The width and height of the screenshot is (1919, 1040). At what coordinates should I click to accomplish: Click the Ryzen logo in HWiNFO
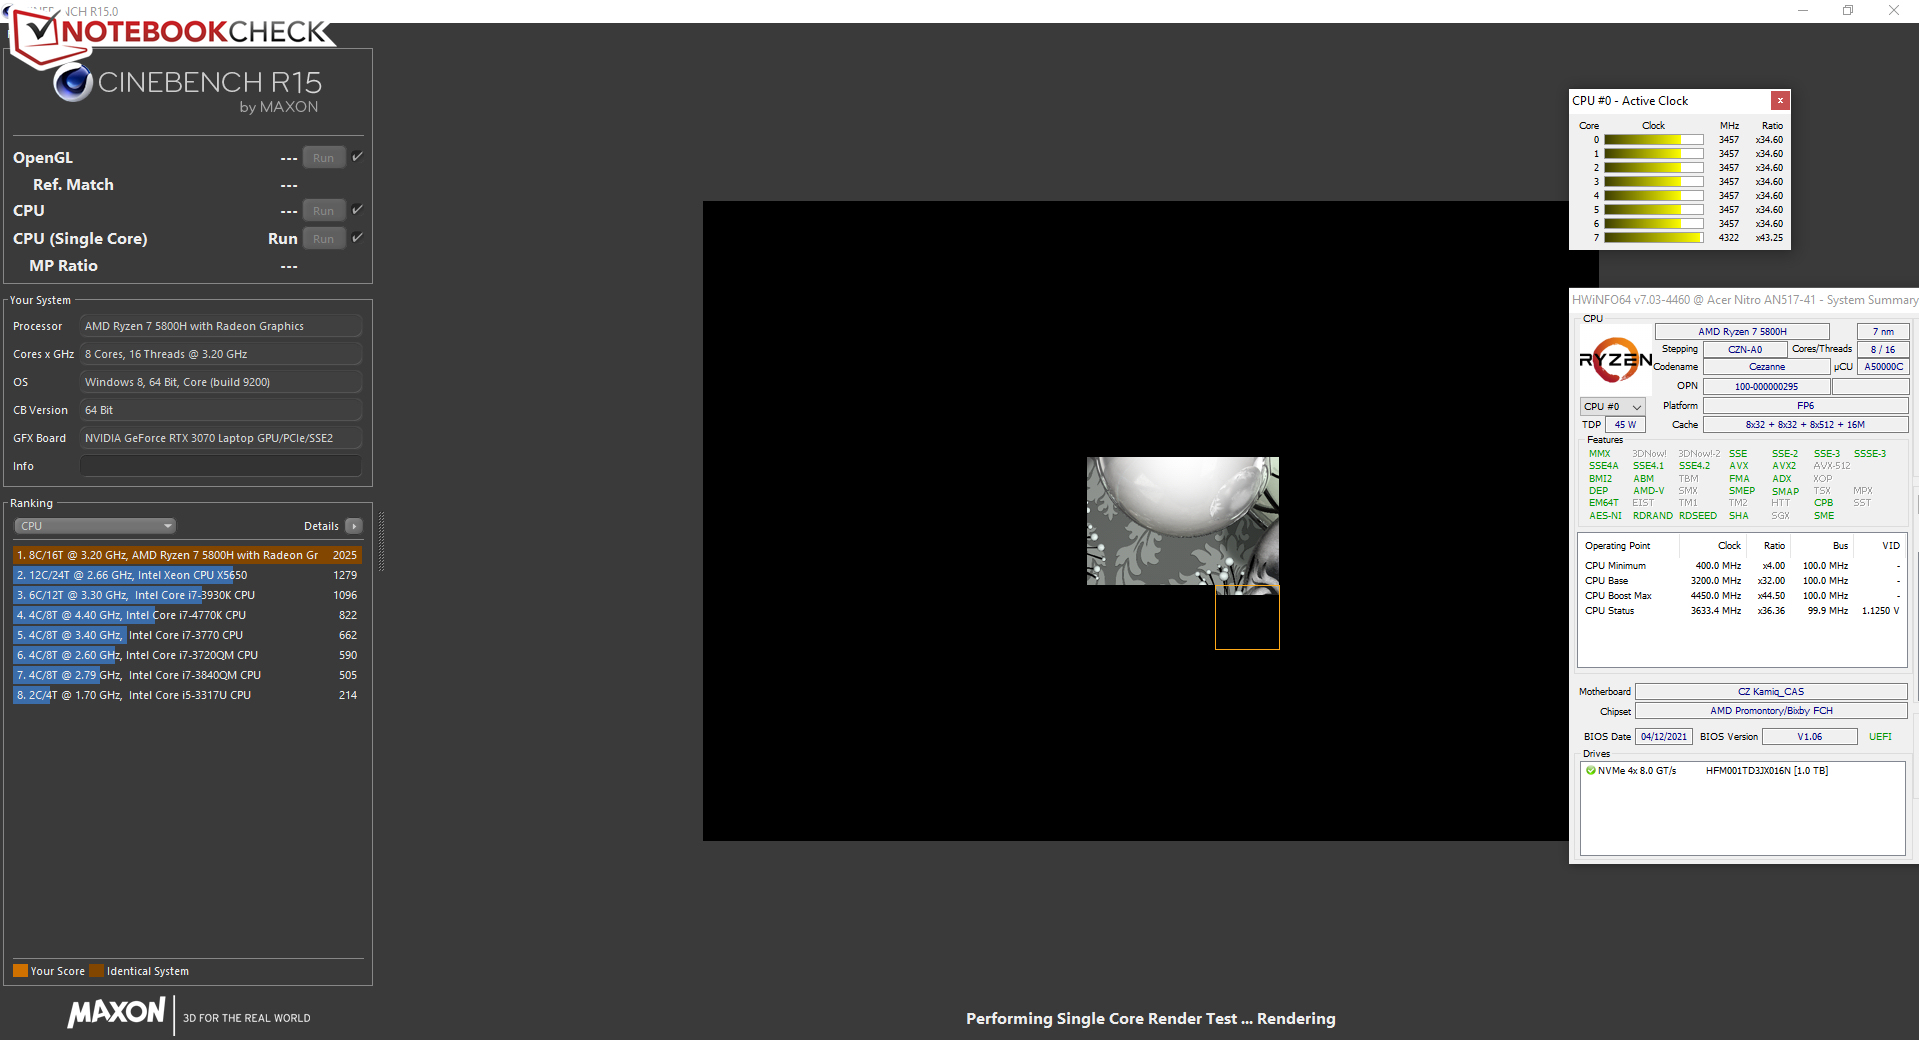pos(1614,360)
